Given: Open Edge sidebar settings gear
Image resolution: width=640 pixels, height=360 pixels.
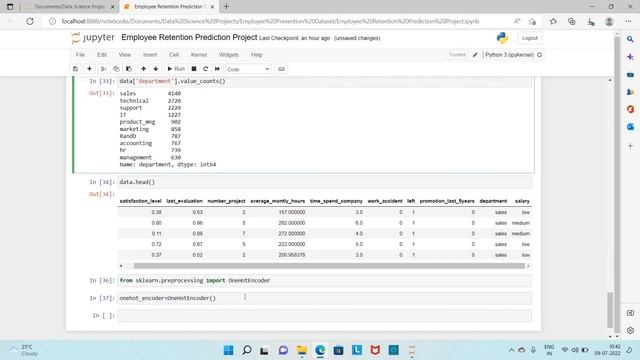Looking at the screenshot, I should point(631,330).
